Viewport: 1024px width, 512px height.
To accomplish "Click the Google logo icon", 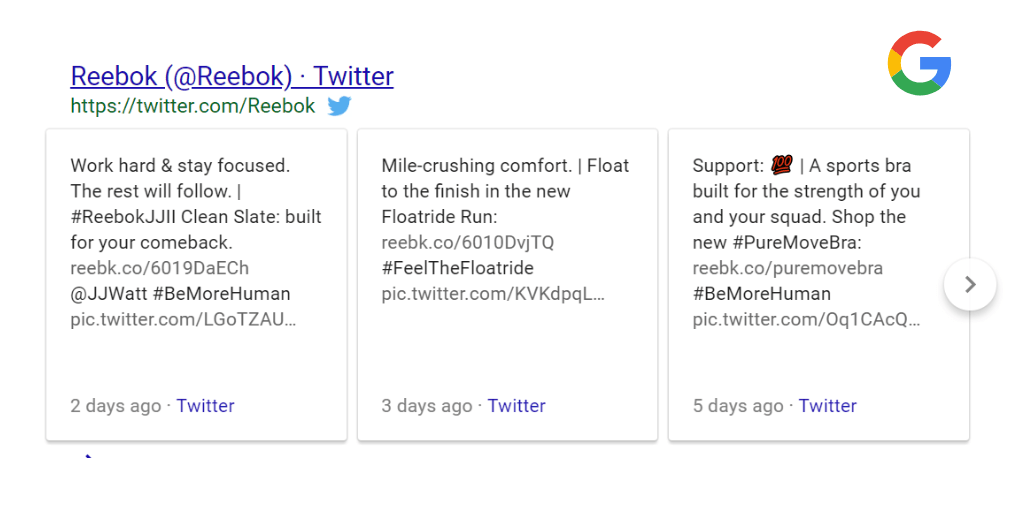I will (919, 63).
